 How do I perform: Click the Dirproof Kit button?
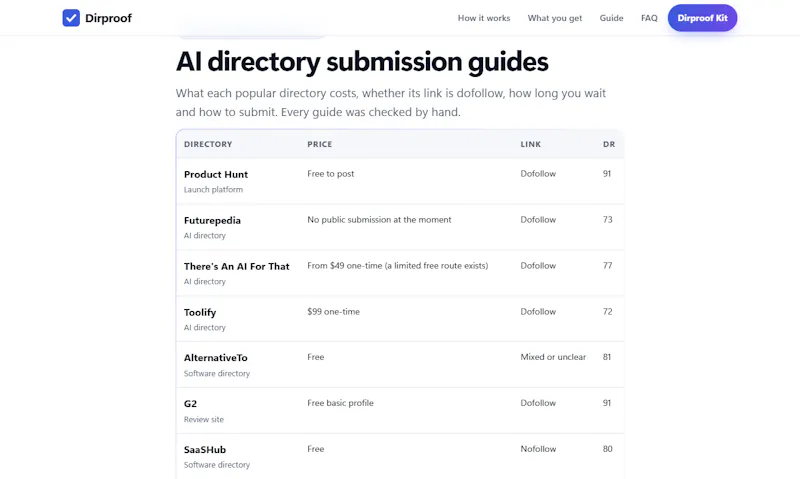tap(702, 18)
